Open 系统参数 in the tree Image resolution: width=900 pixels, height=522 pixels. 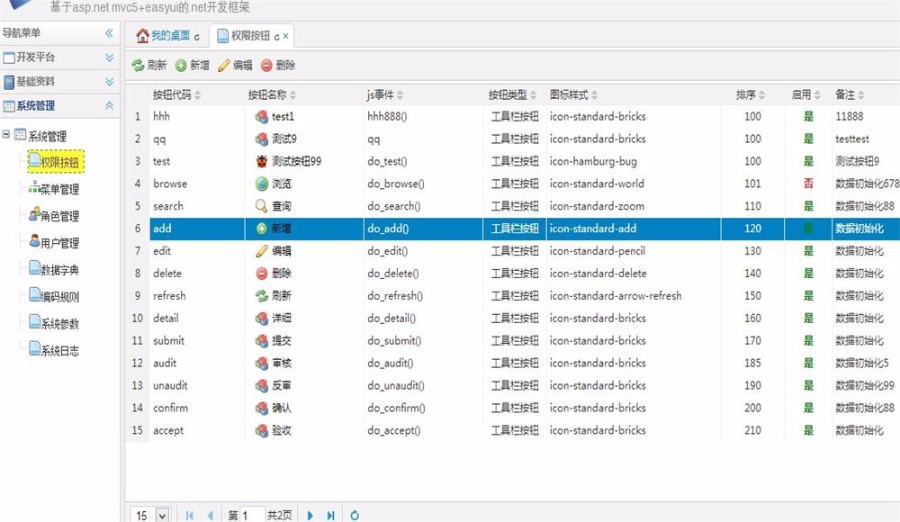coord(55,324)
